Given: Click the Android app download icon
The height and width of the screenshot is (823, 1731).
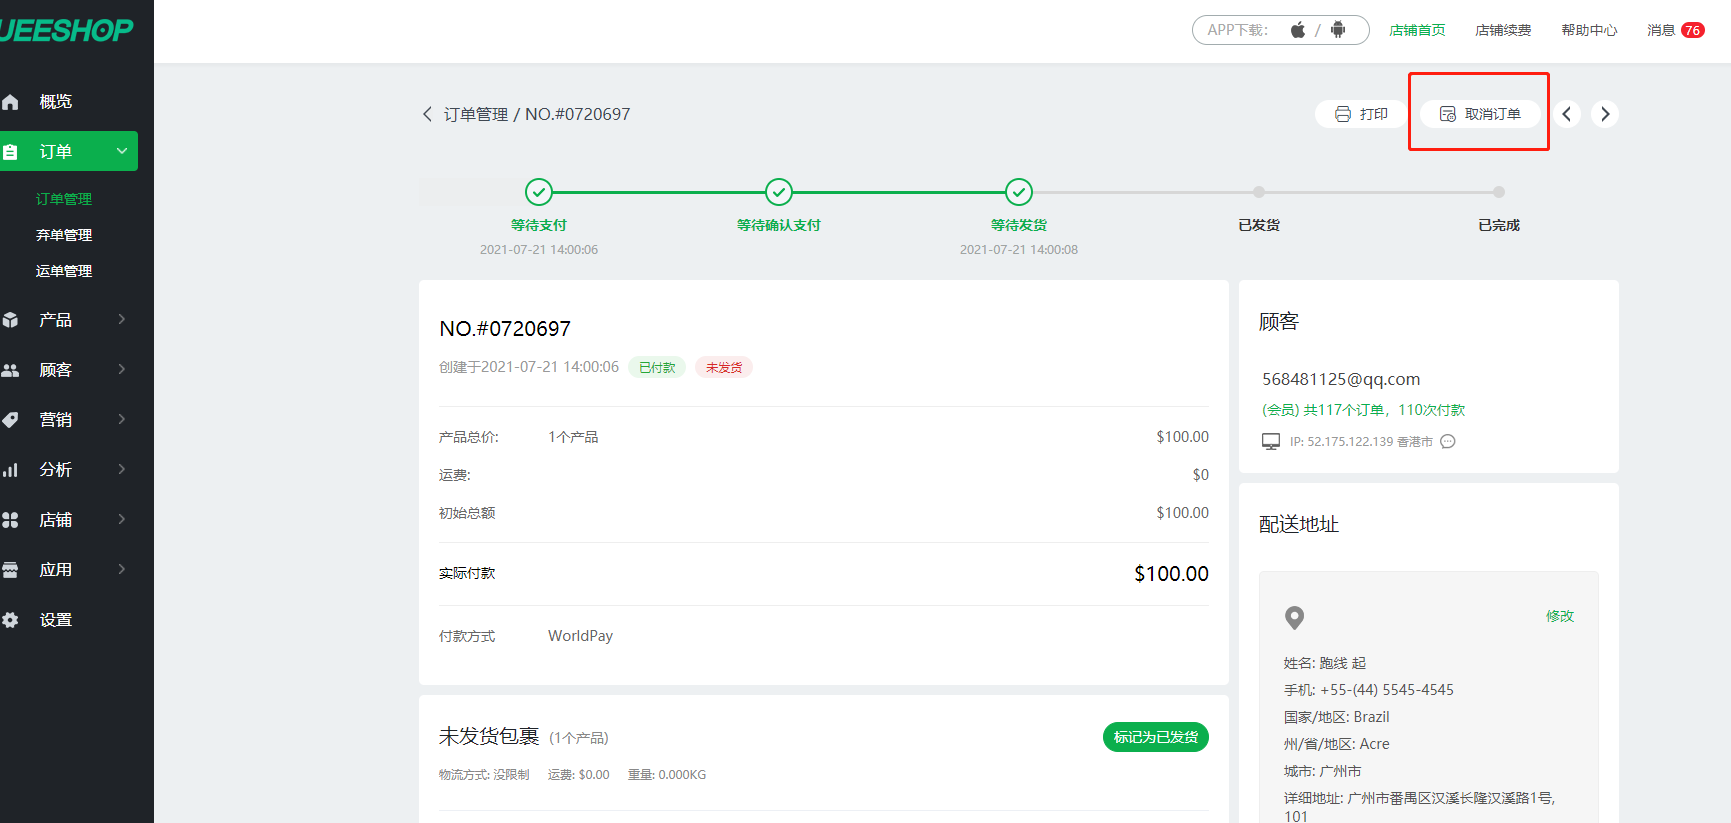Looking at the screenshot, I should (x=1338, y=30).
